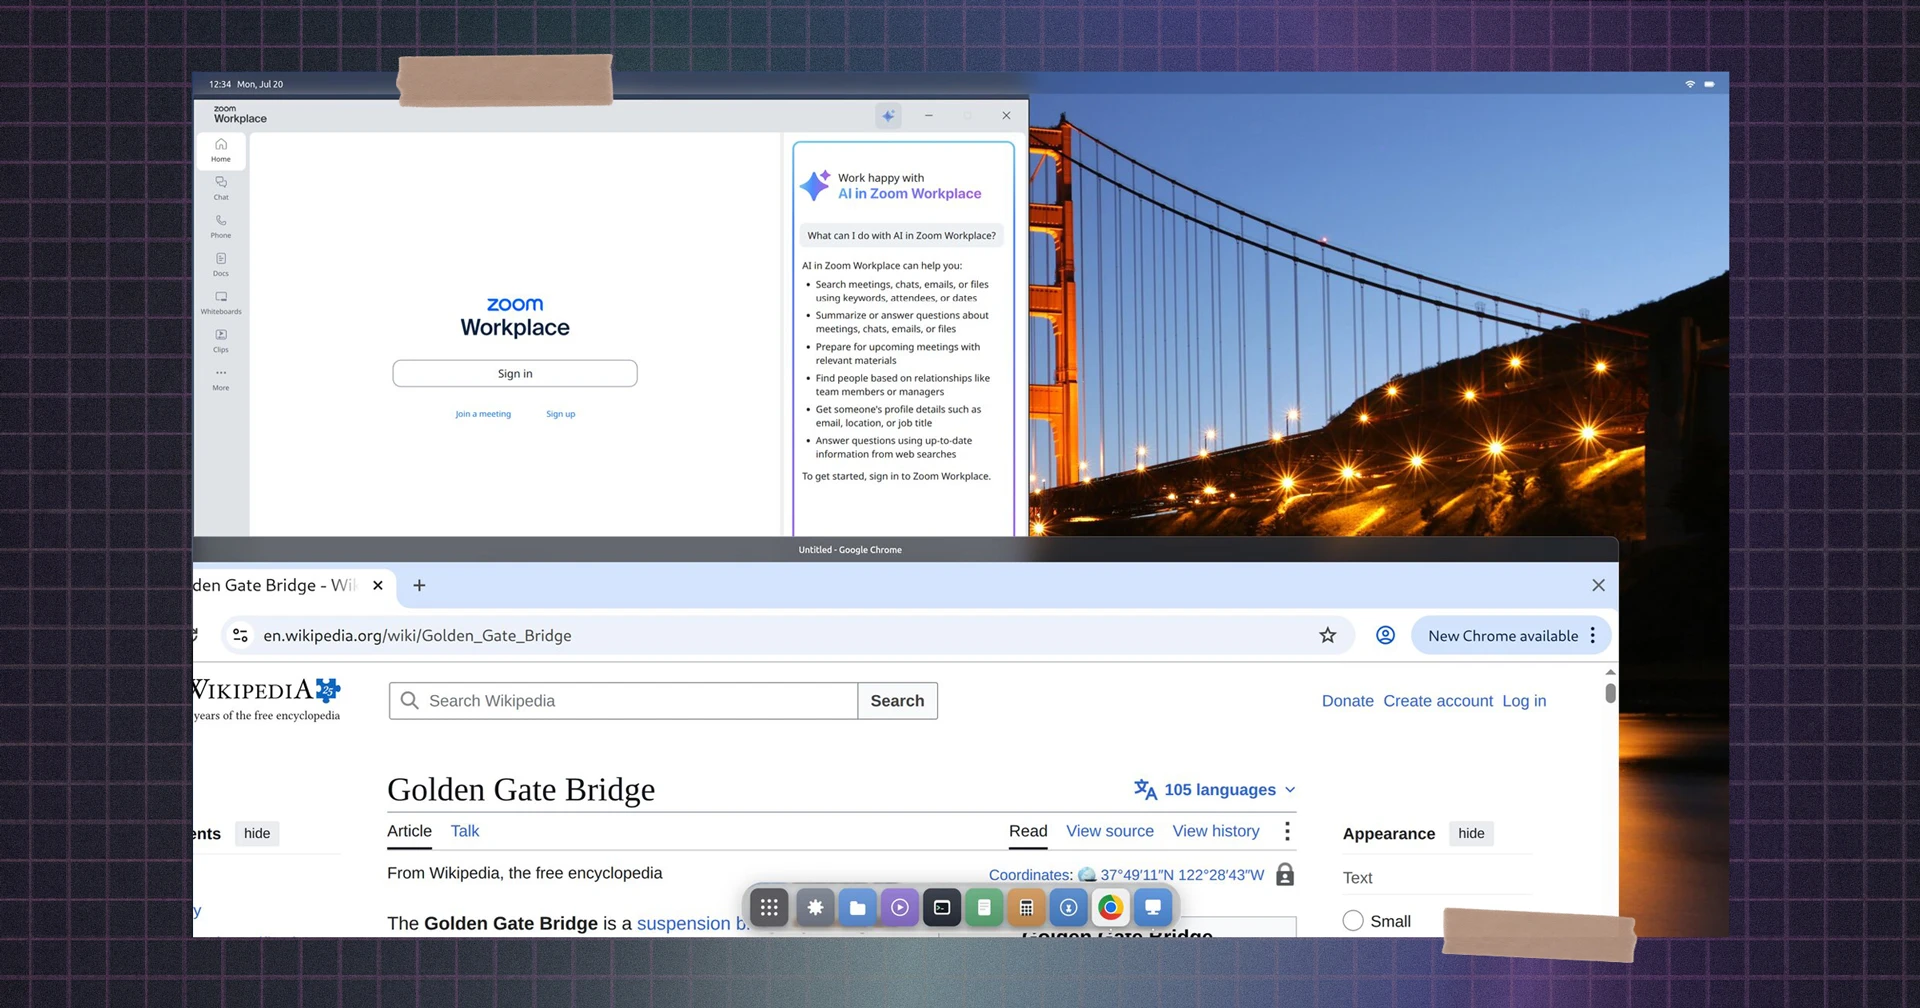Switch to the Talk tab
This screenshot has width=1920, height=1008.
point(465,831)
